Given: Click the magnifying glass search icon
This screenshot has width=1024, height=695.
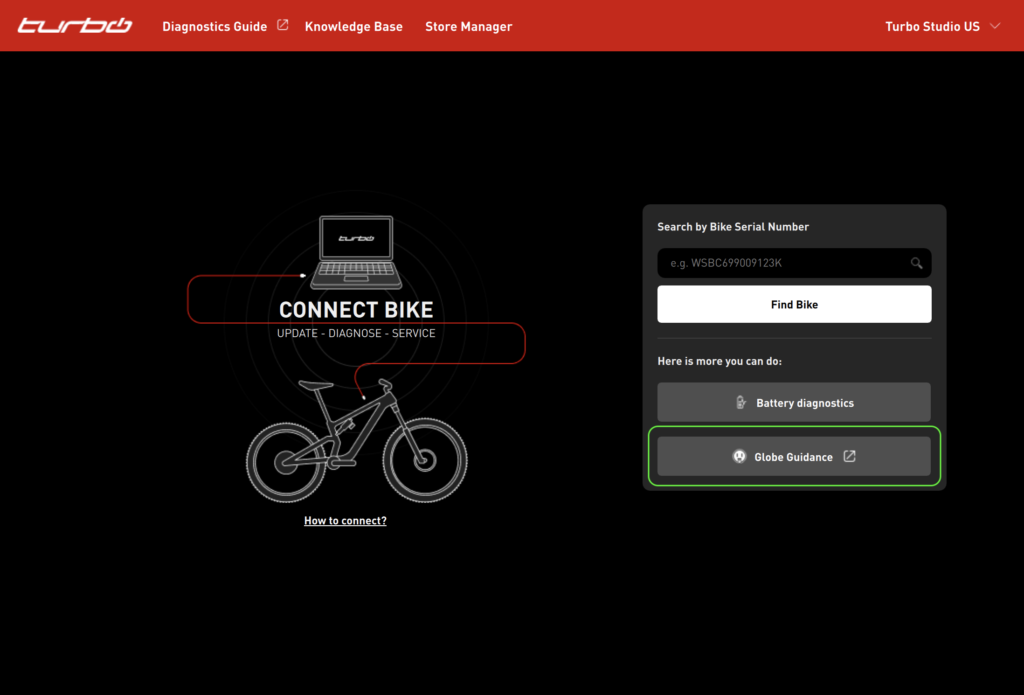Looking at the screenshot, I should (x=916, y=263).
